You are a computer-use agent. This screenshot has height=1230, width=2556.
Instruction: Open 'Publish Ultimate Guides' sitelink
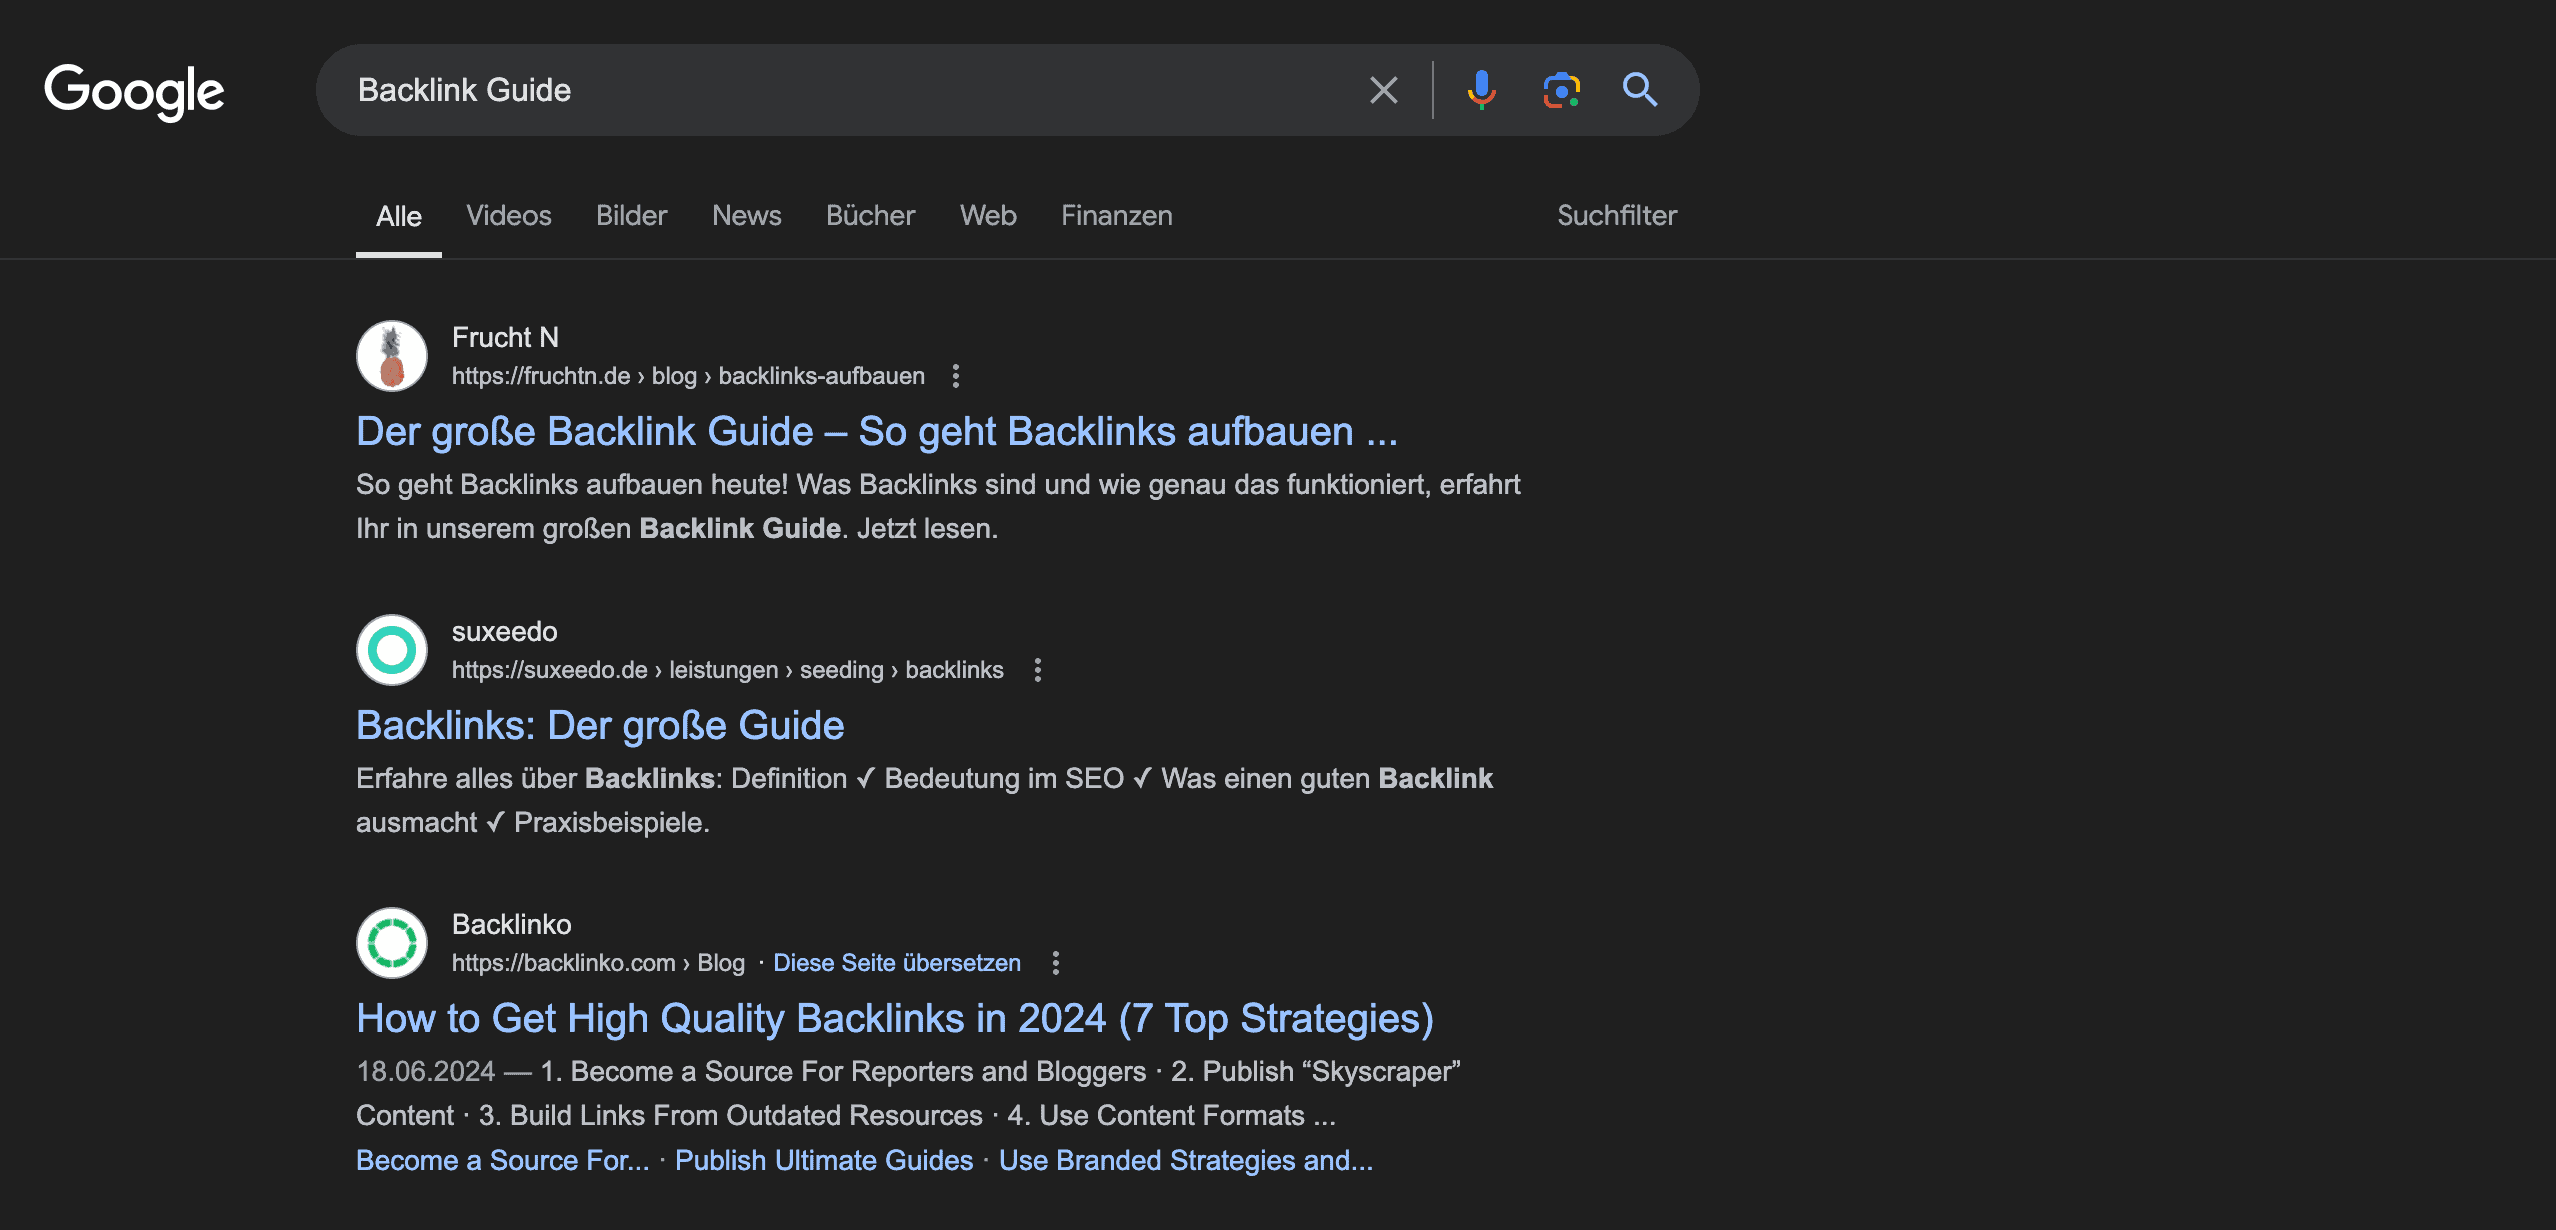[x=824, y=1161]
